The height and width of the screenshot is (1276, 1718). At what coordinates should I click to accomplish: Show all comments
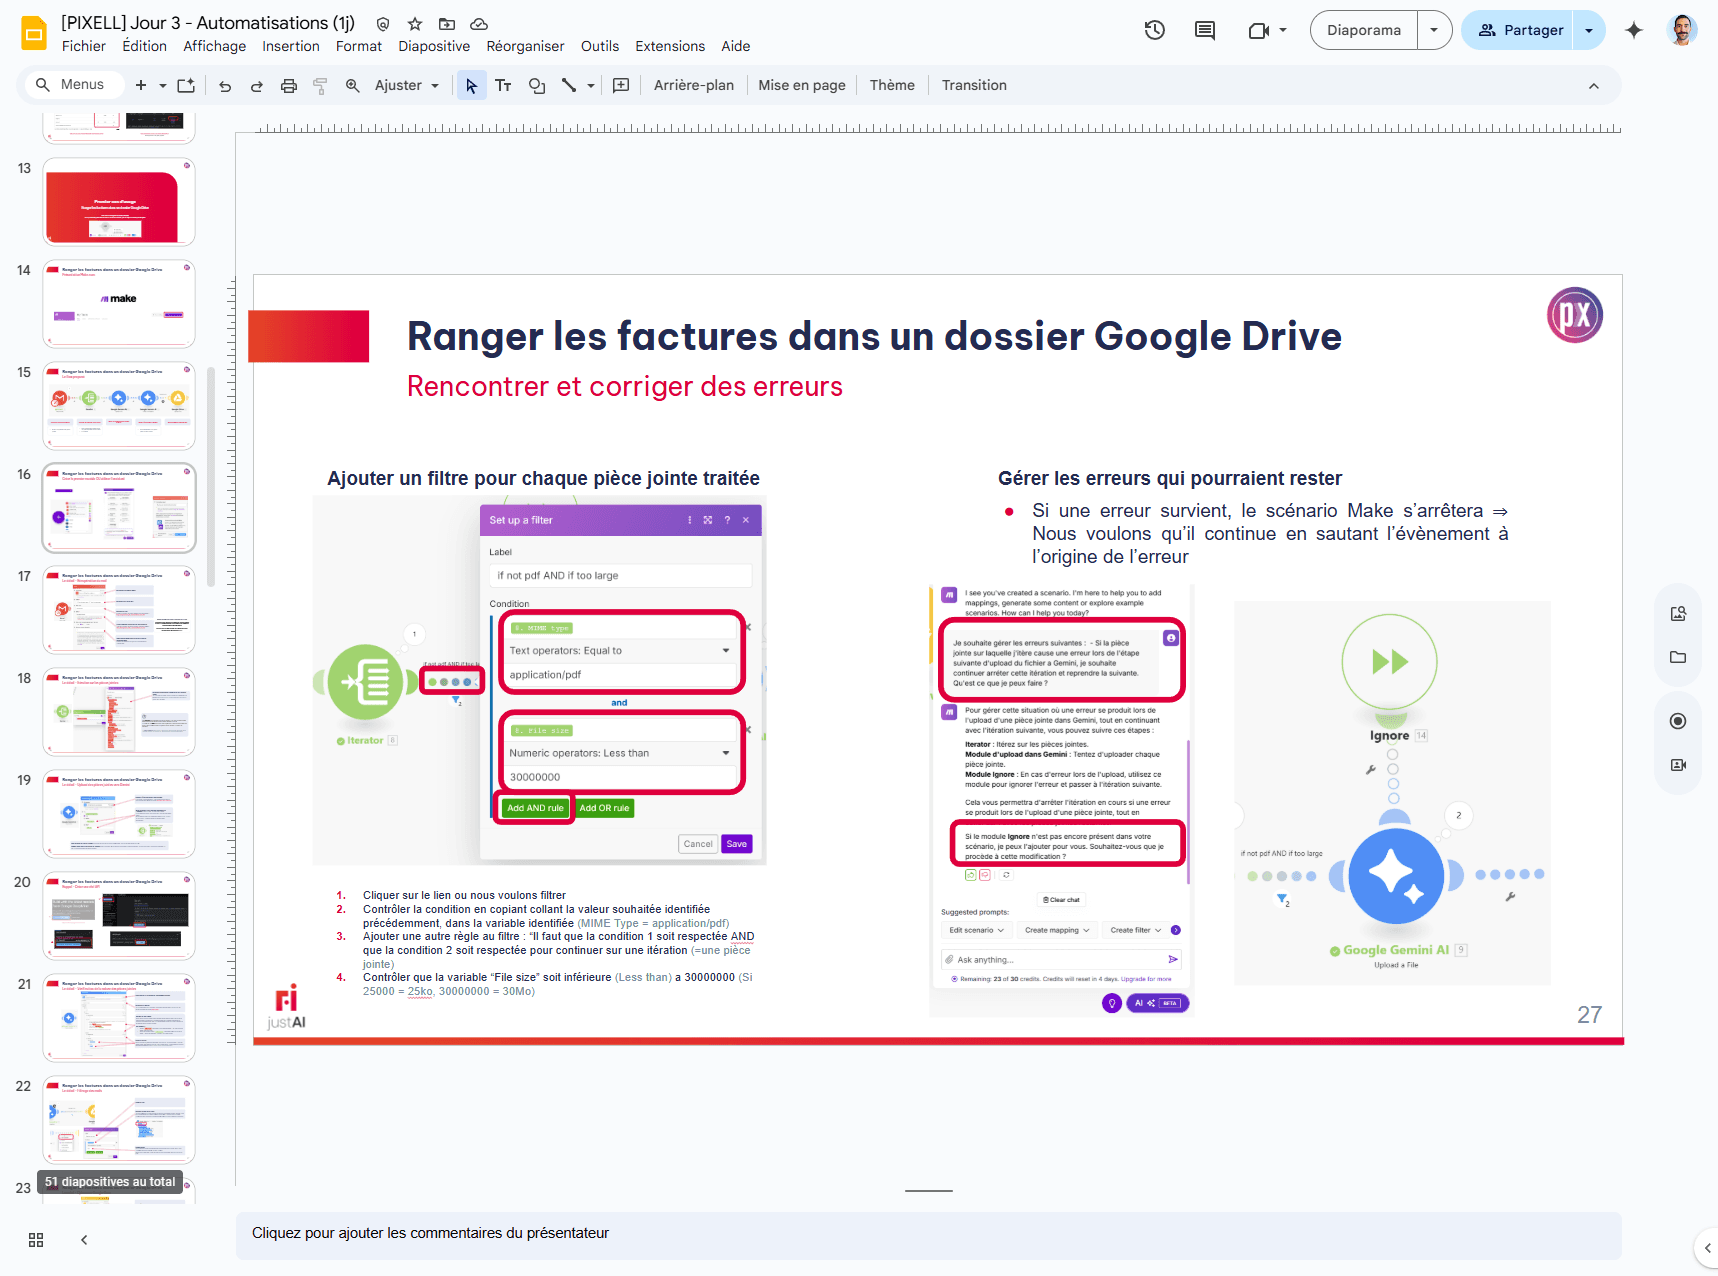(x=1205, y=30)
